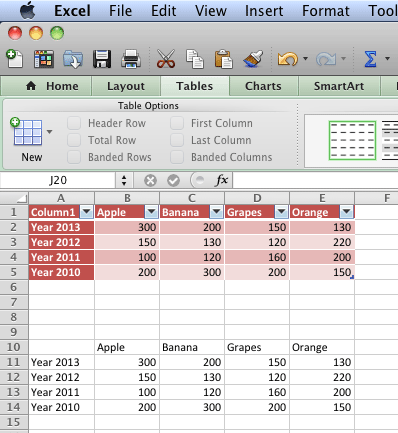Switch to the Charts ribbon tab
This screenshot has width=398, height=433.
coord(263,86)
